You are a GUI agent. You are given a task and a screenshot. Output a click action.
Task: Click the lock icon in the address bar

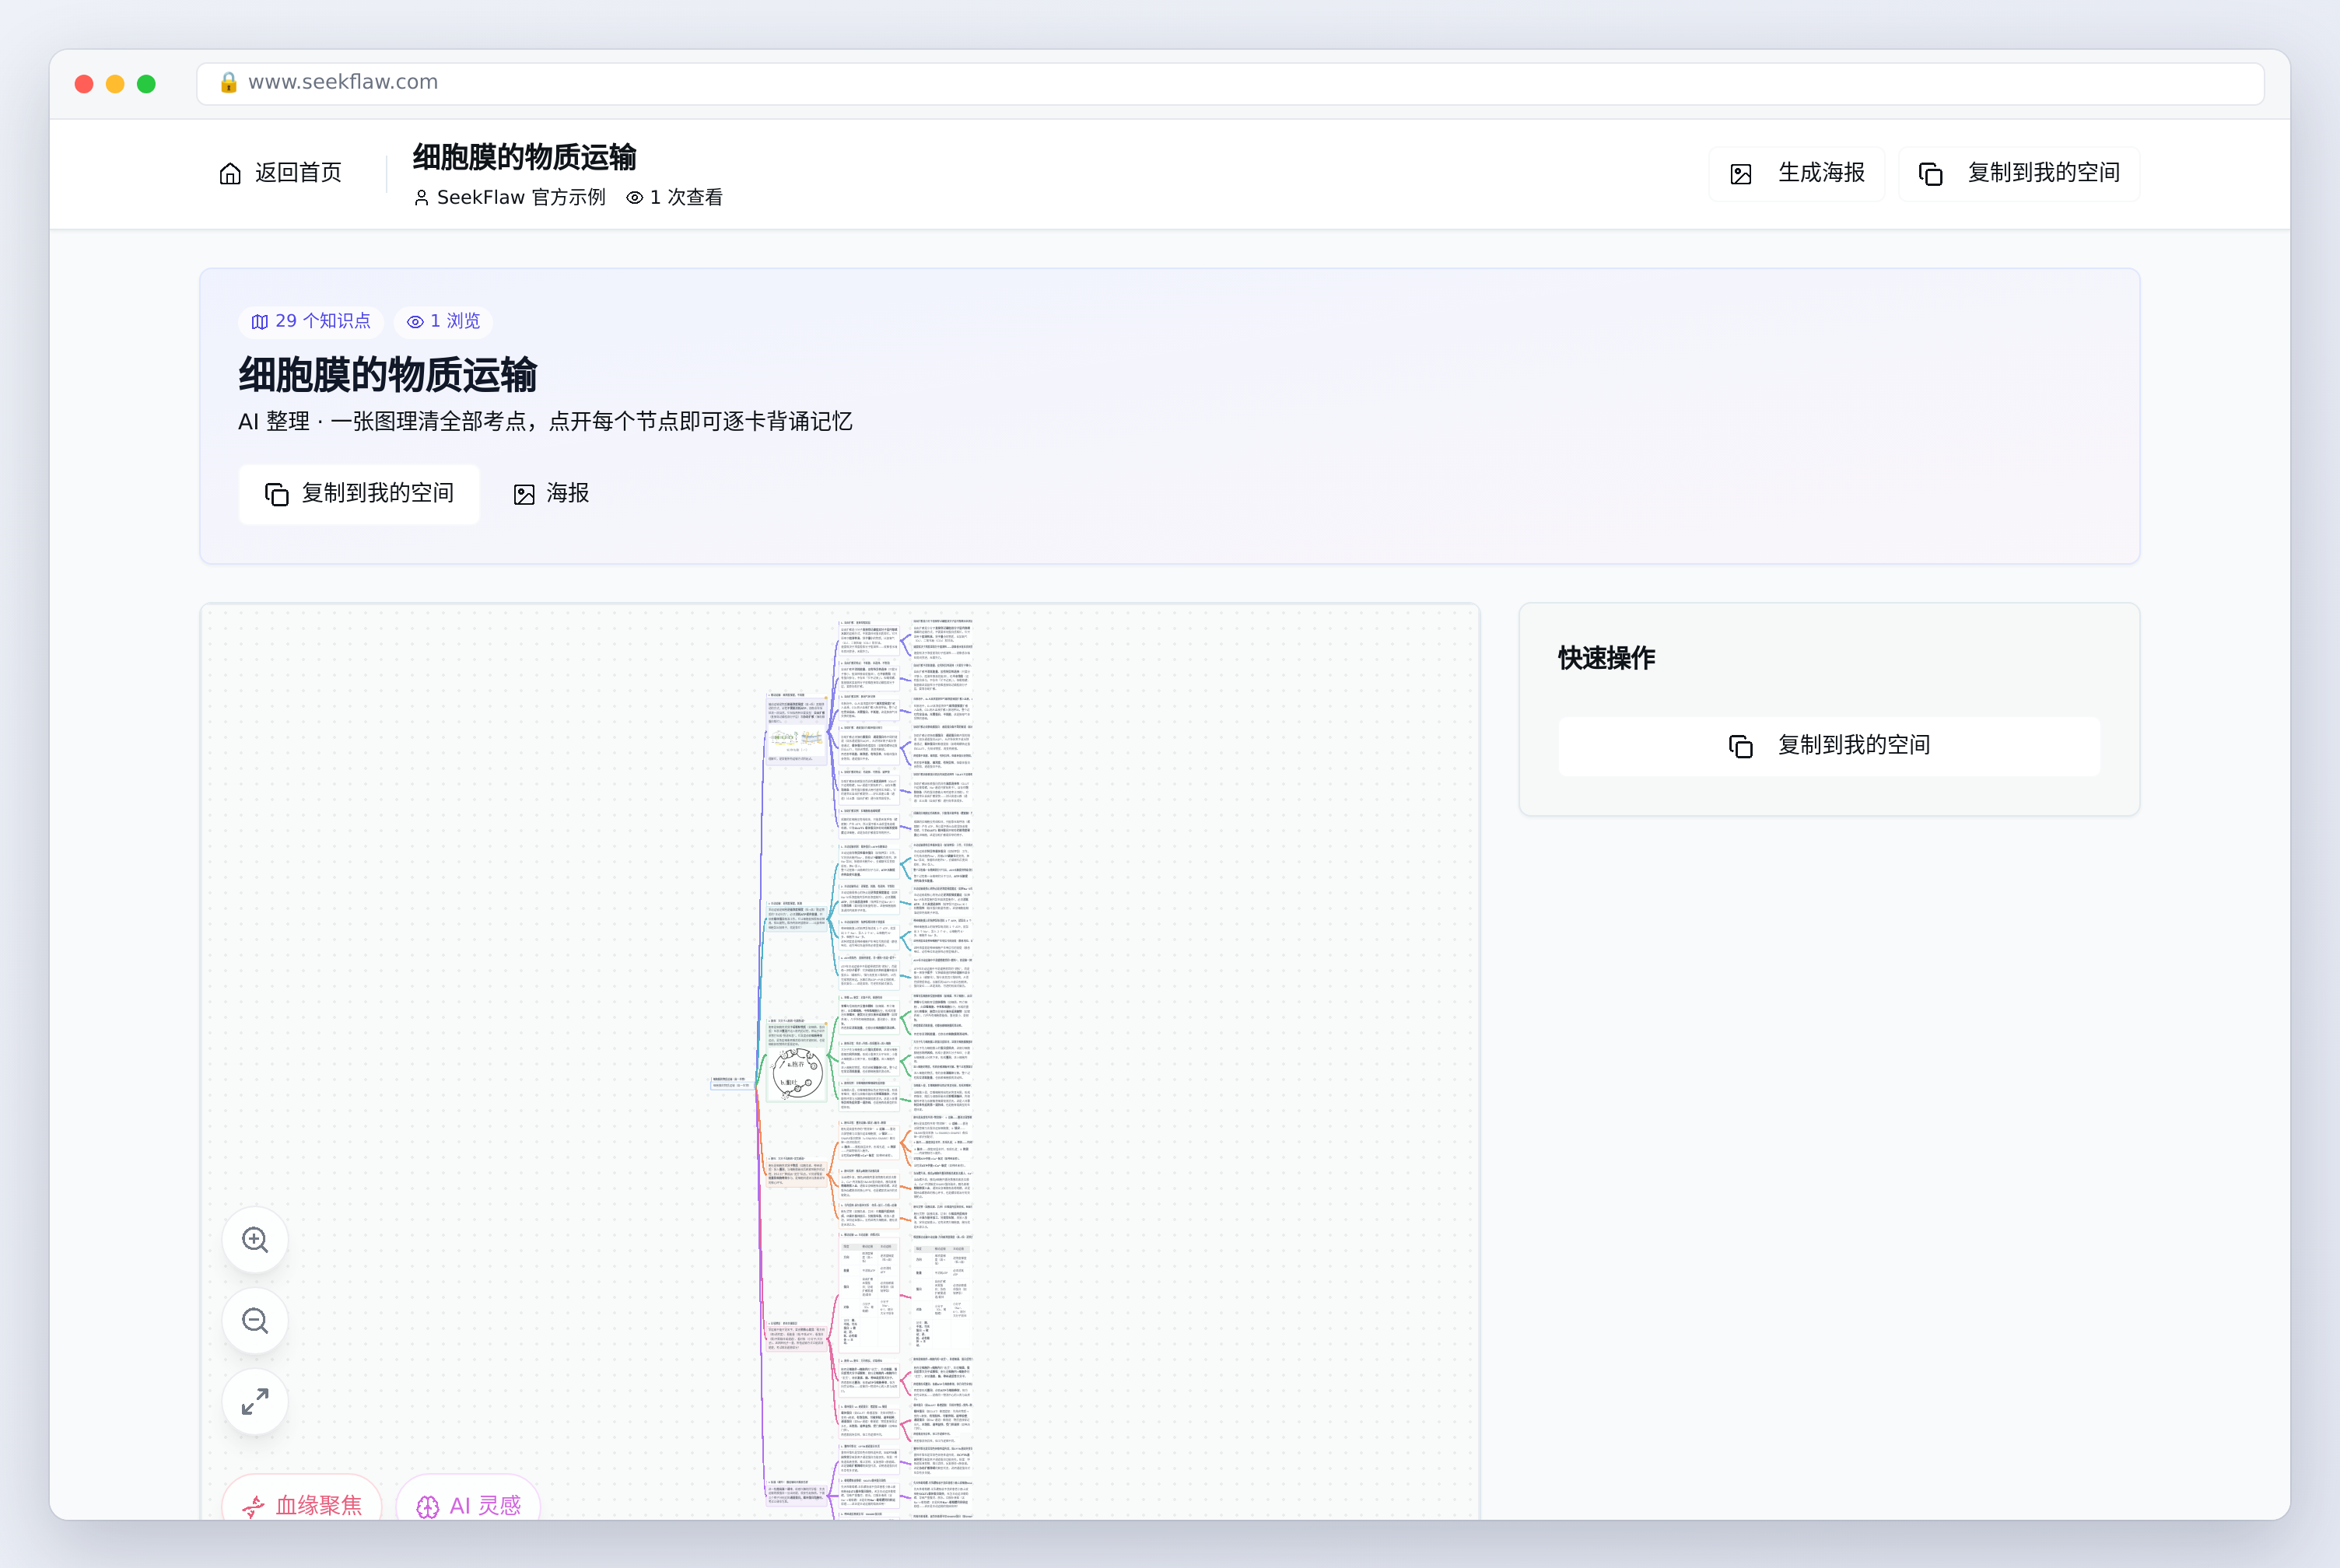tap(228, 83)
